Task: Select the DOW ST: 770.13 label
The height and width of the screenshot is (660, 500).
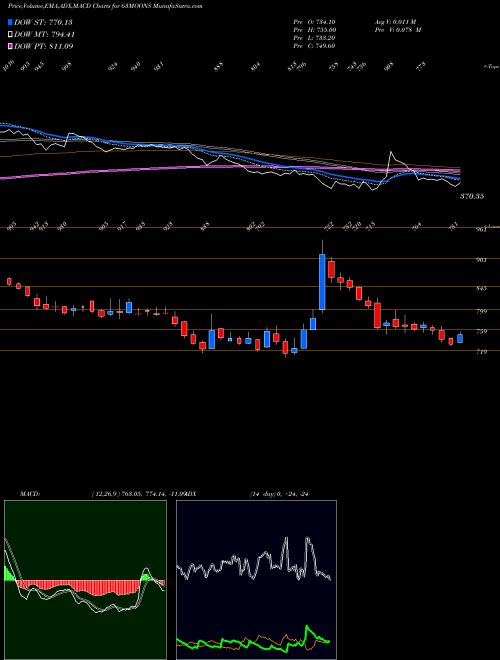Action: tap(43, 23)
